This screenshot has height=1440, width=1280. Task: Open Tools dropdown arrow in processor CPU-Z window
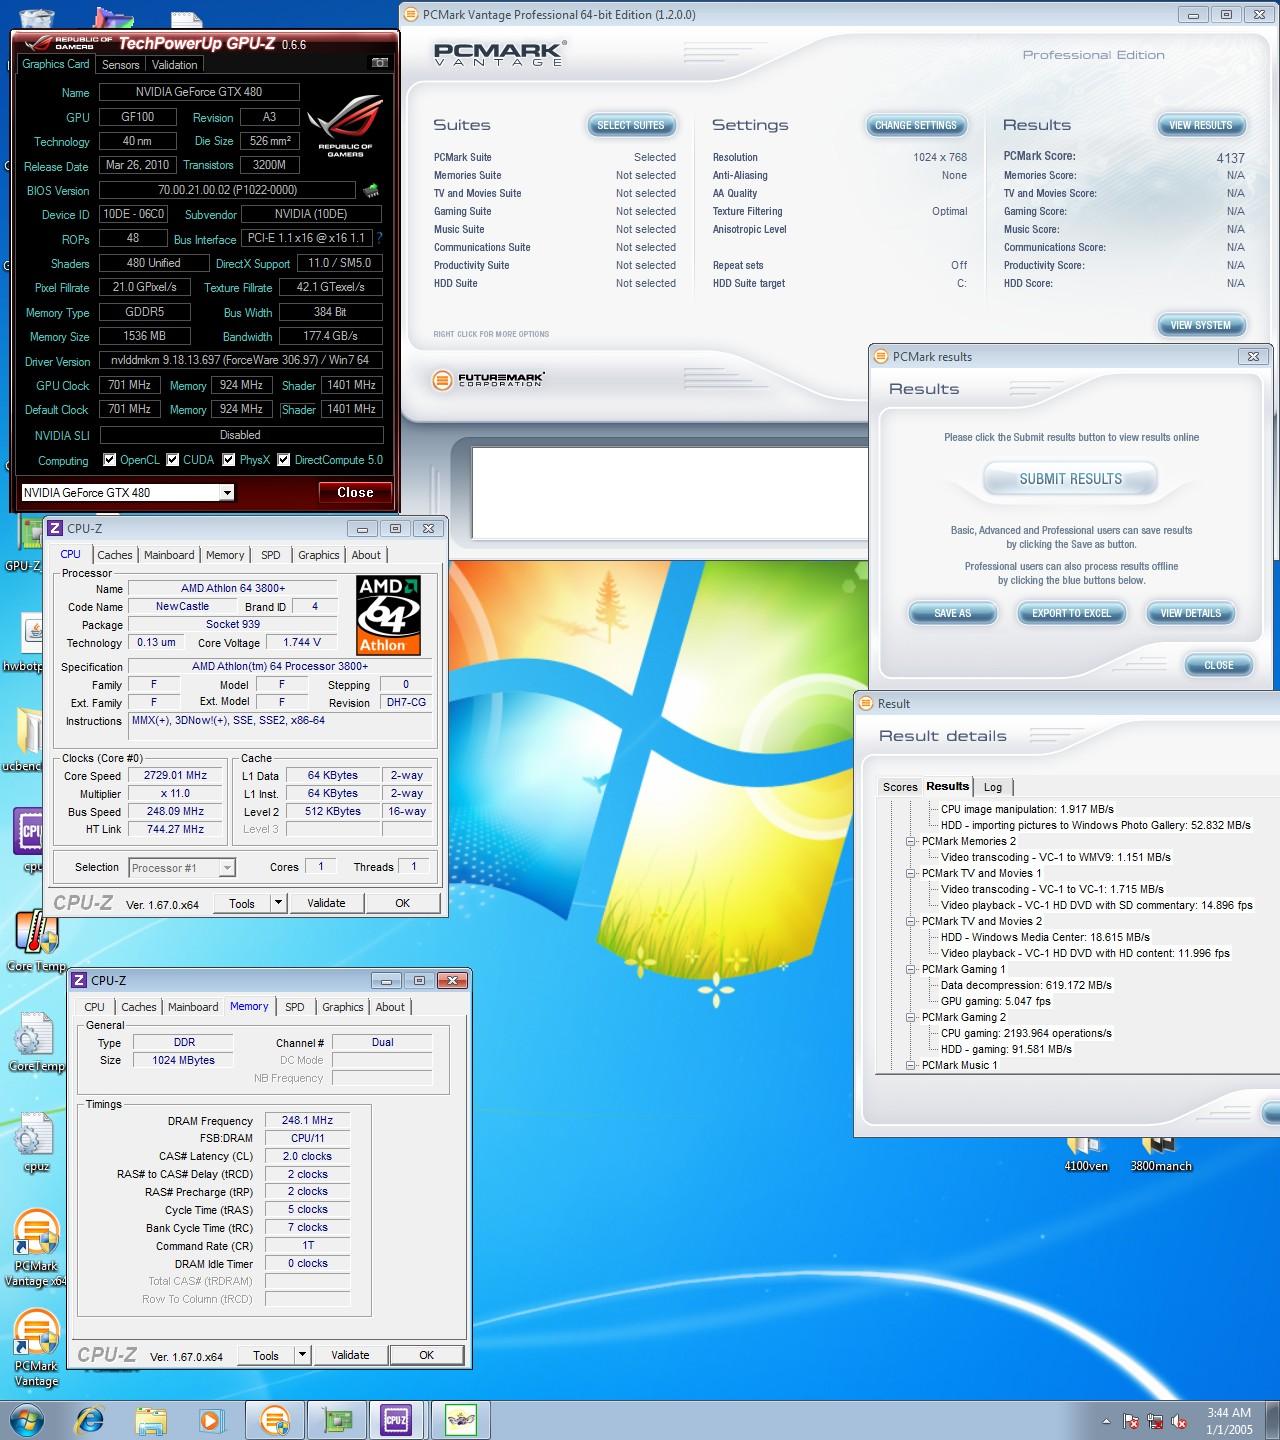click(x=279, y=903)
